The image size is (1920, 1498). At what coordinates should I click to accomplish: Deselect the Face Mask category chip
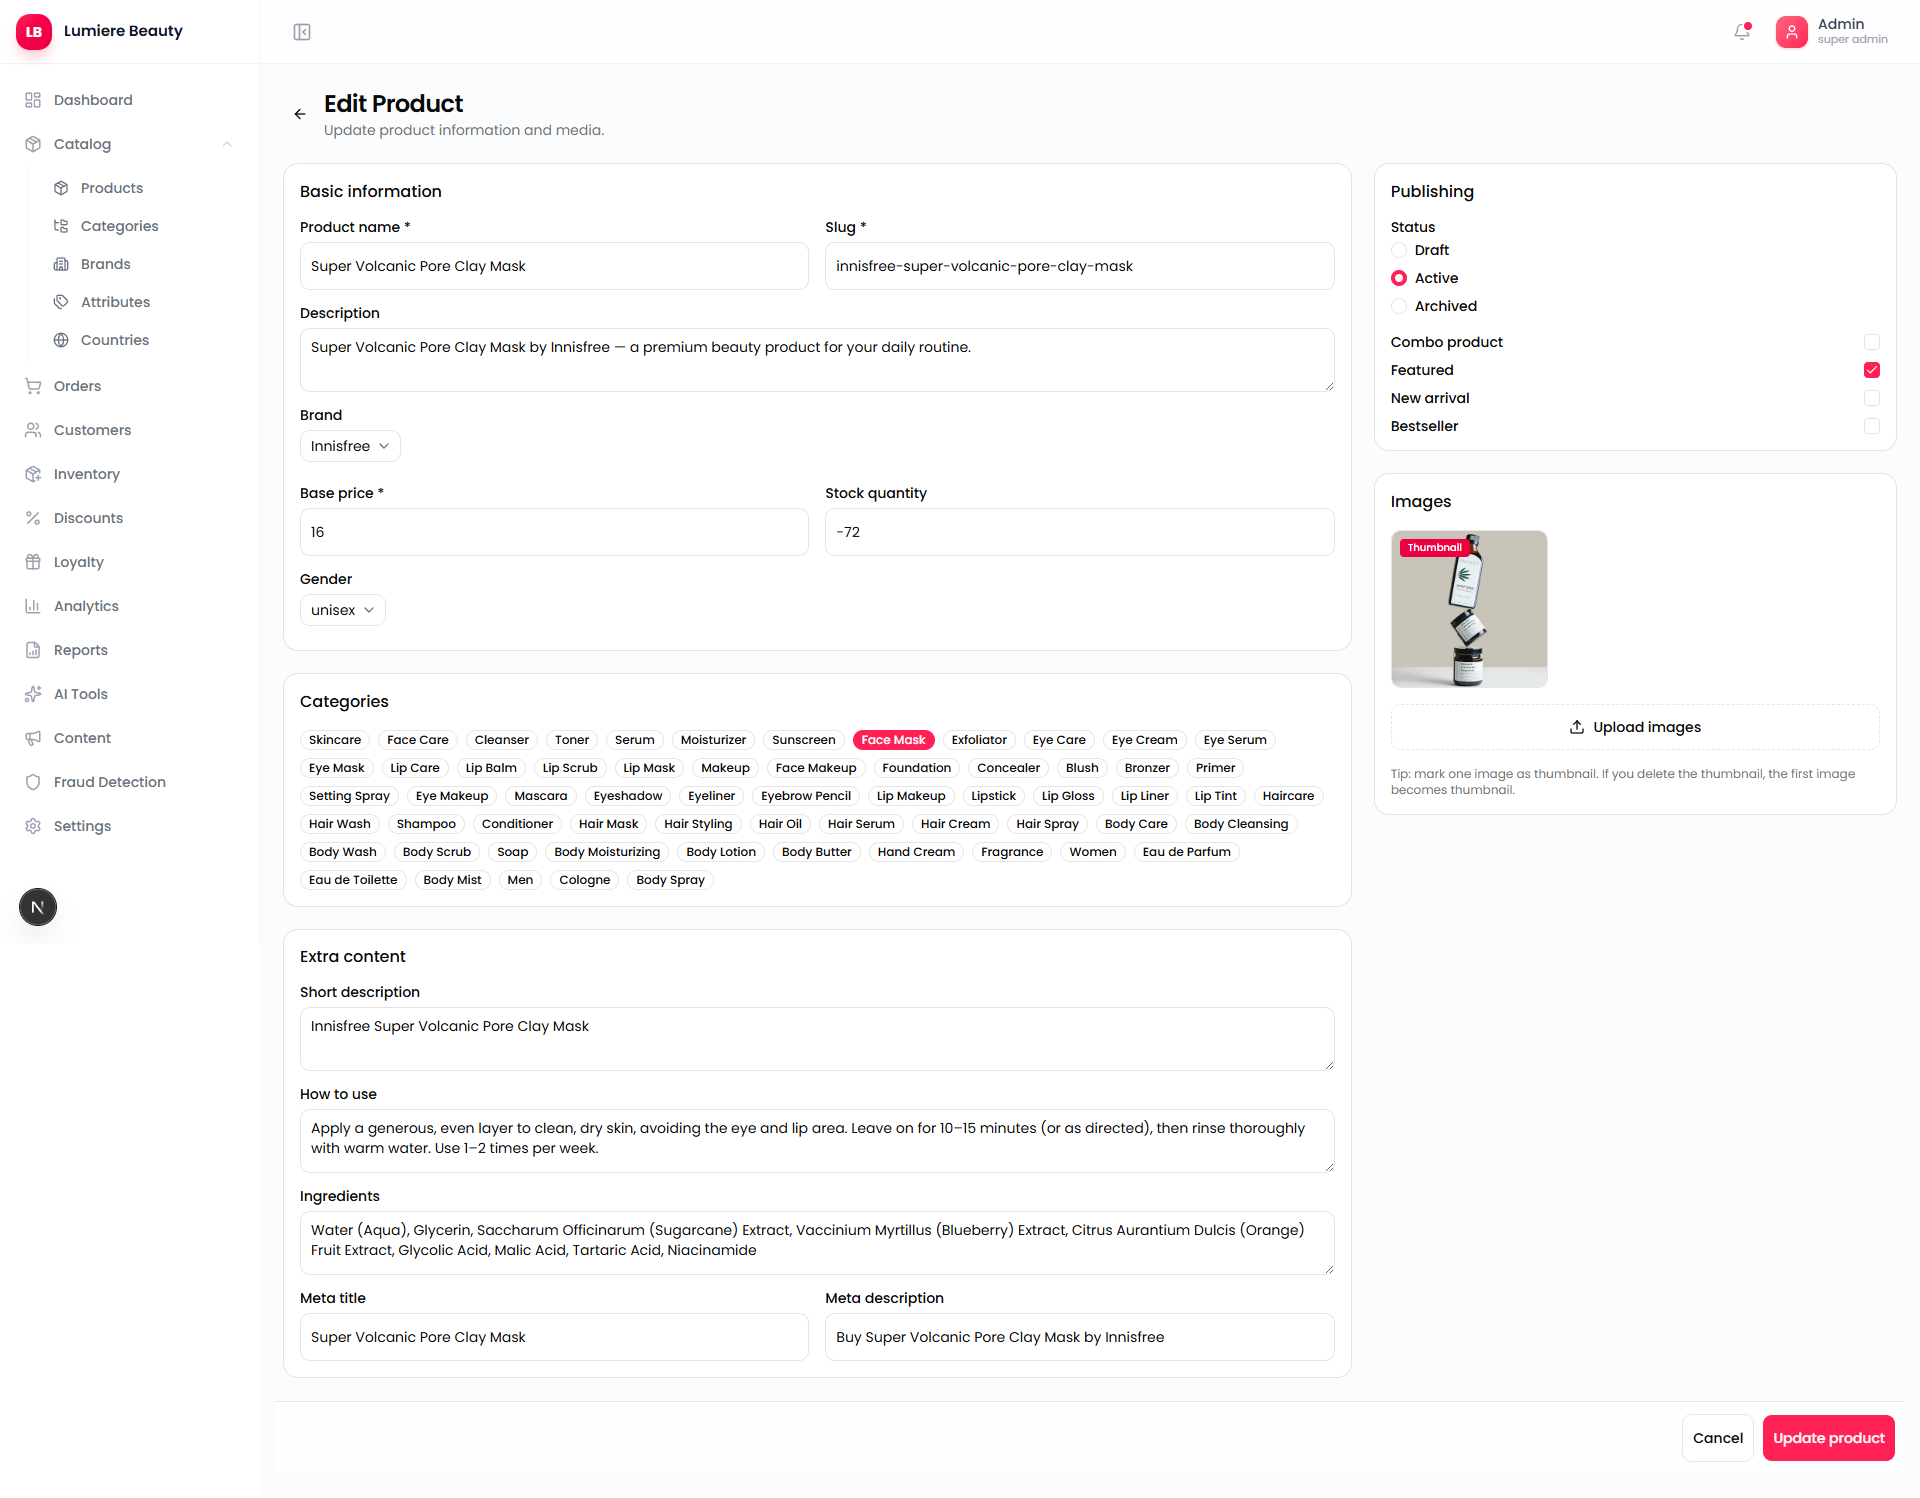[x=893, y=740]
